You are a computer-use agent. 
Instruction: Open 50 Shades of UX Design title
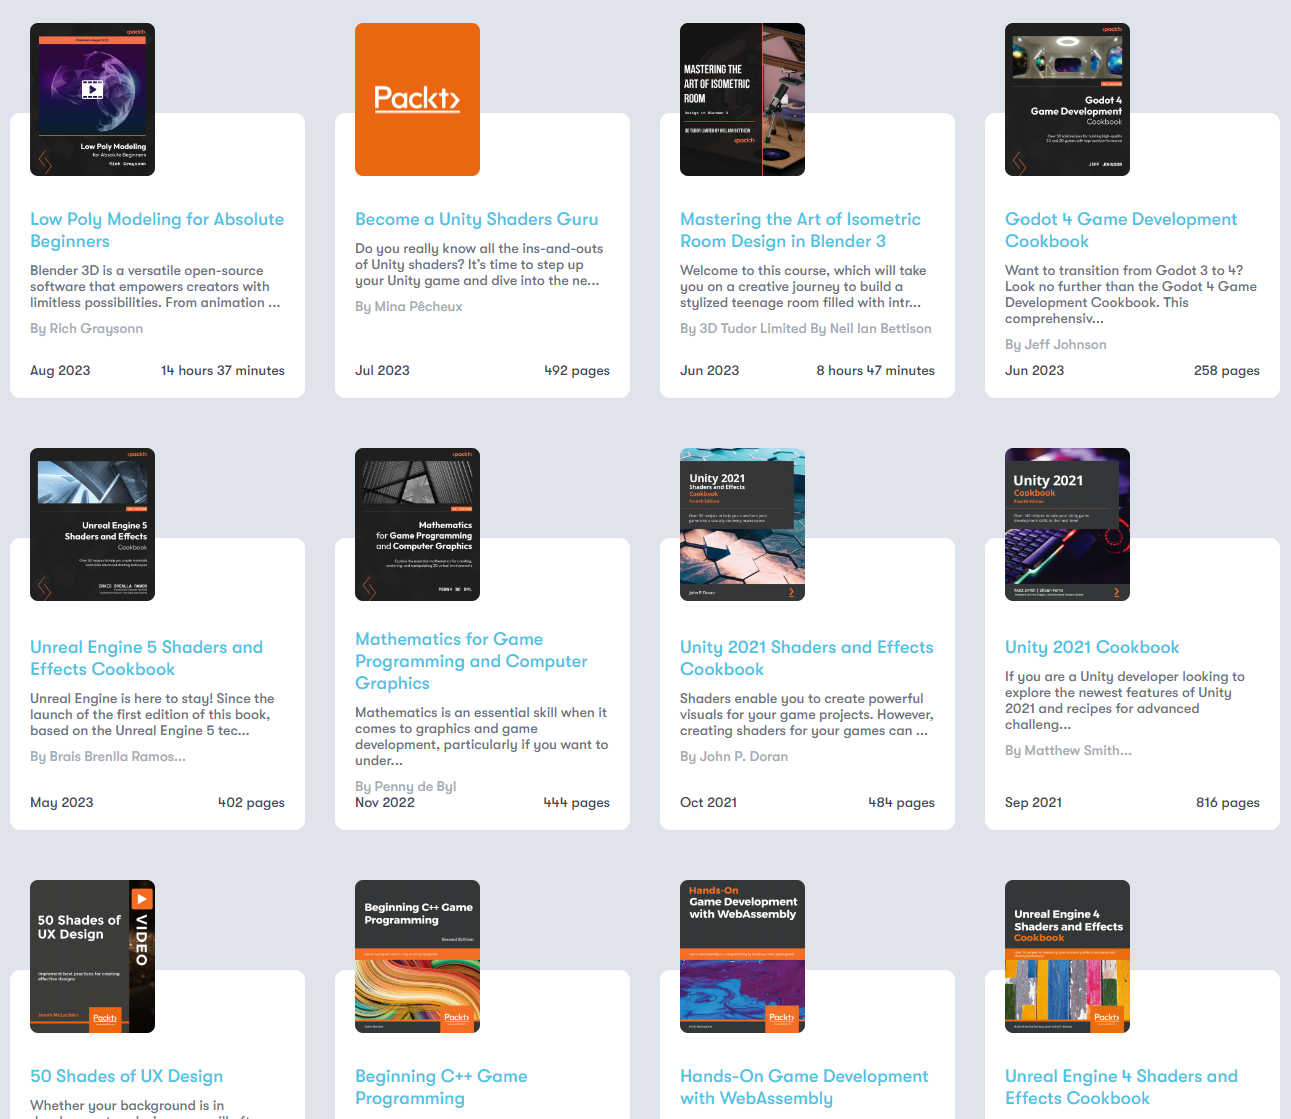pyautogui.click(x=126, y=1076)
